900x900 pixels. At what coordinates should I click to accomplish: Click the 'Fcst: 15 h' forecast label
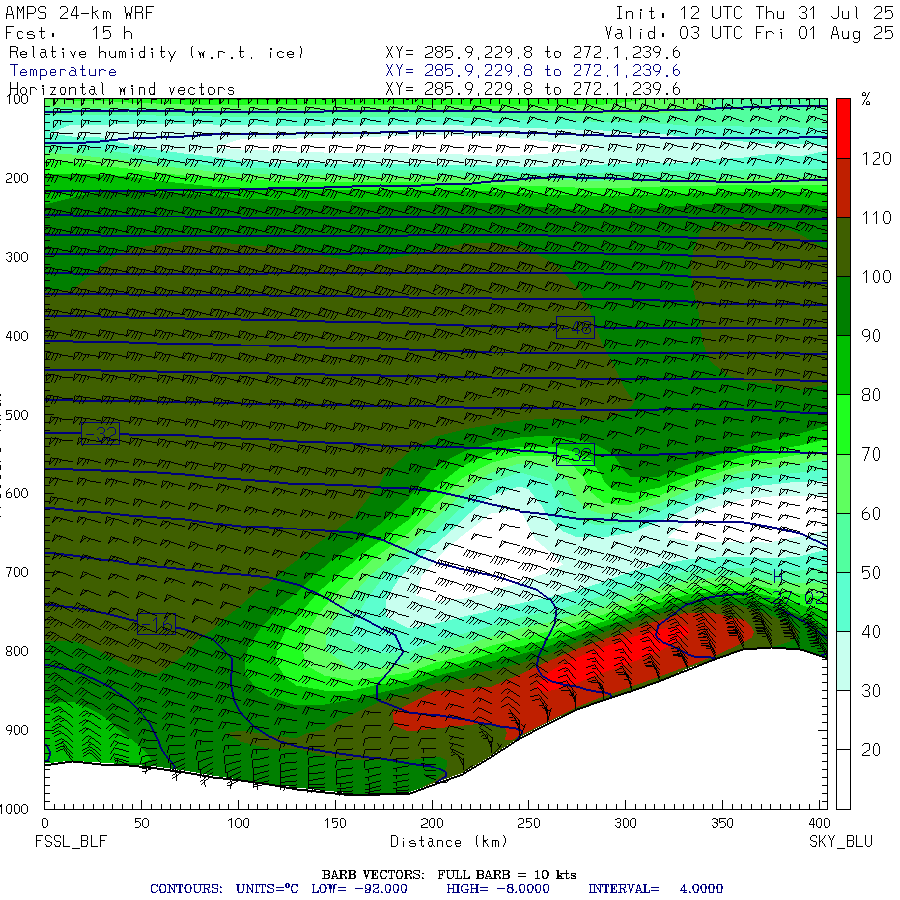69,33
